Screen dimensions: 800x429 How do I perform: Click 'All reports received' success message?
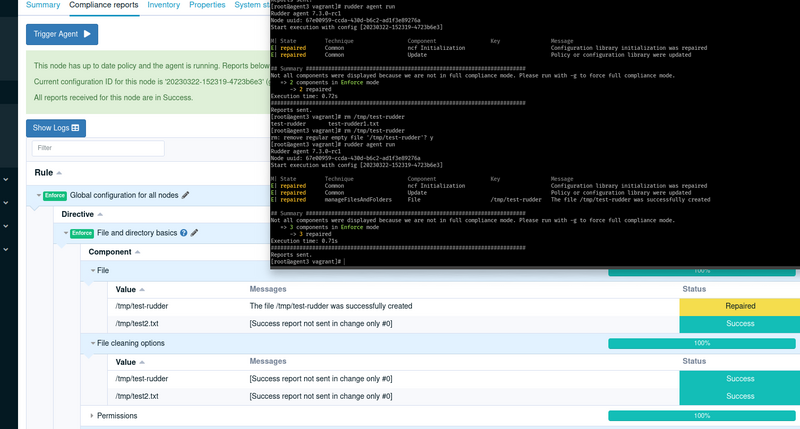113,97
